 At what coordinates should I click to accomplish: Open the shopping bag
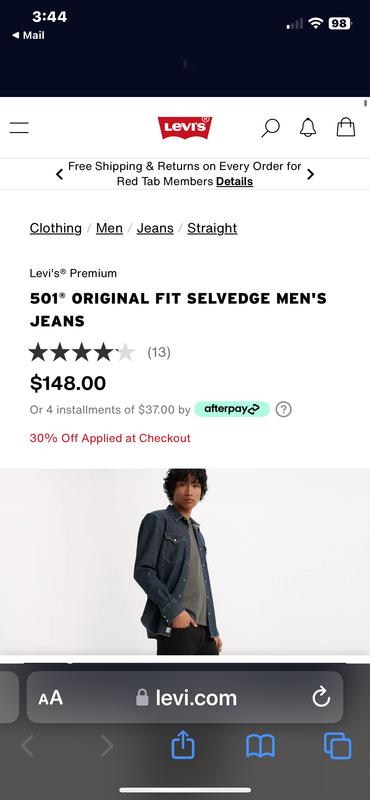tap(346, 127)
